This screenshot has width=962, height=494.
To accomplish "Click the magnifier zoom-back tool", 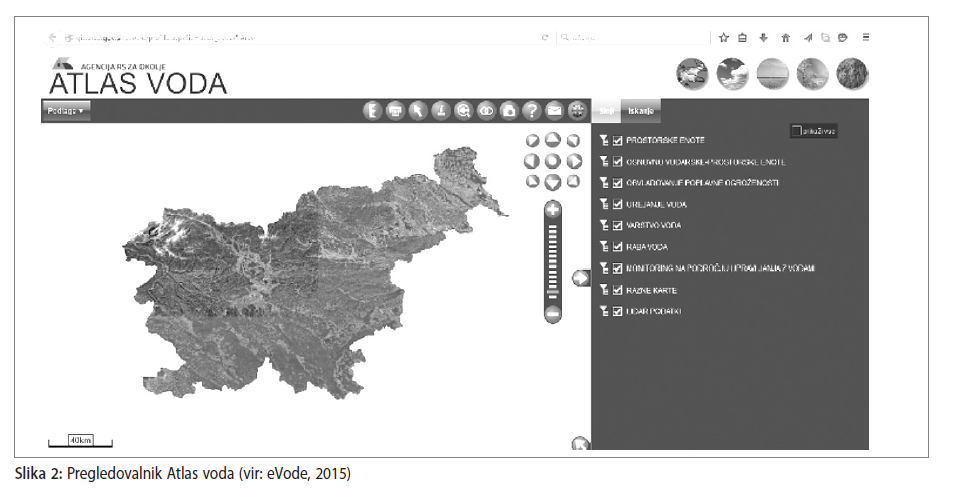I will point(464,110).
